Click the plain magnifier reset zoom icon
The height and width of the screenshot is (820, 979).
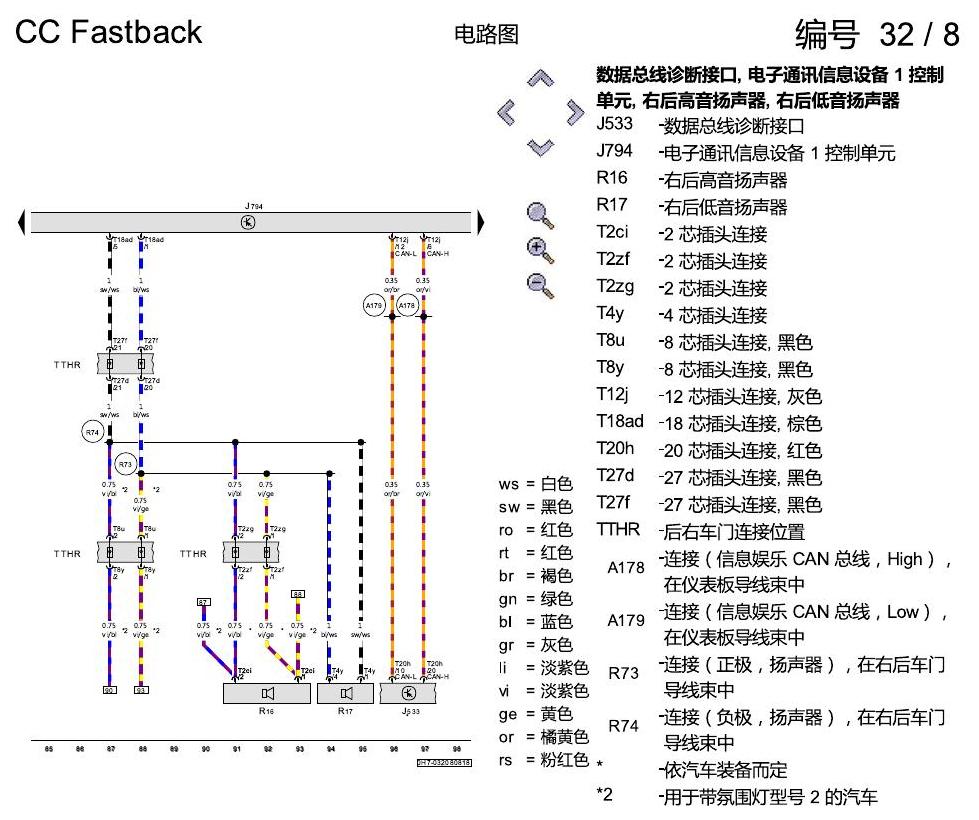click(x=540, y=216)
